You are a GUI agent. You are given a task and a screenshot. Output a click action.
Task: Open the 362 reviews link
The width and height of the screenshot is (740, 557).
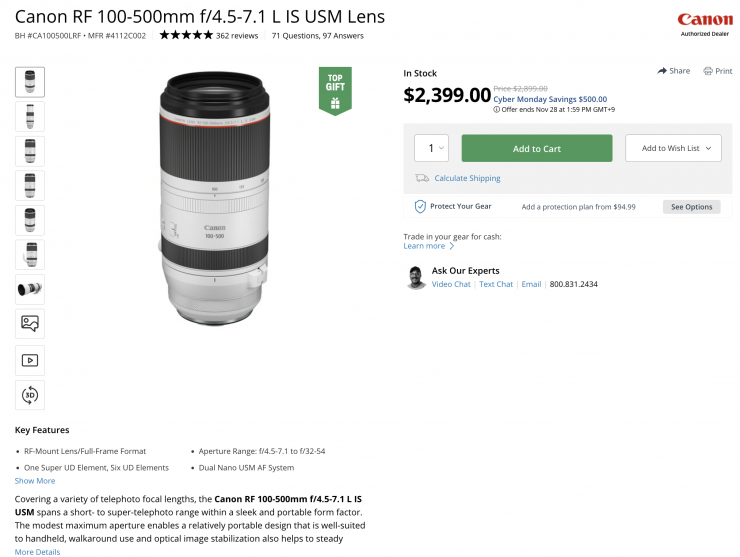click(x=239, y=35)
